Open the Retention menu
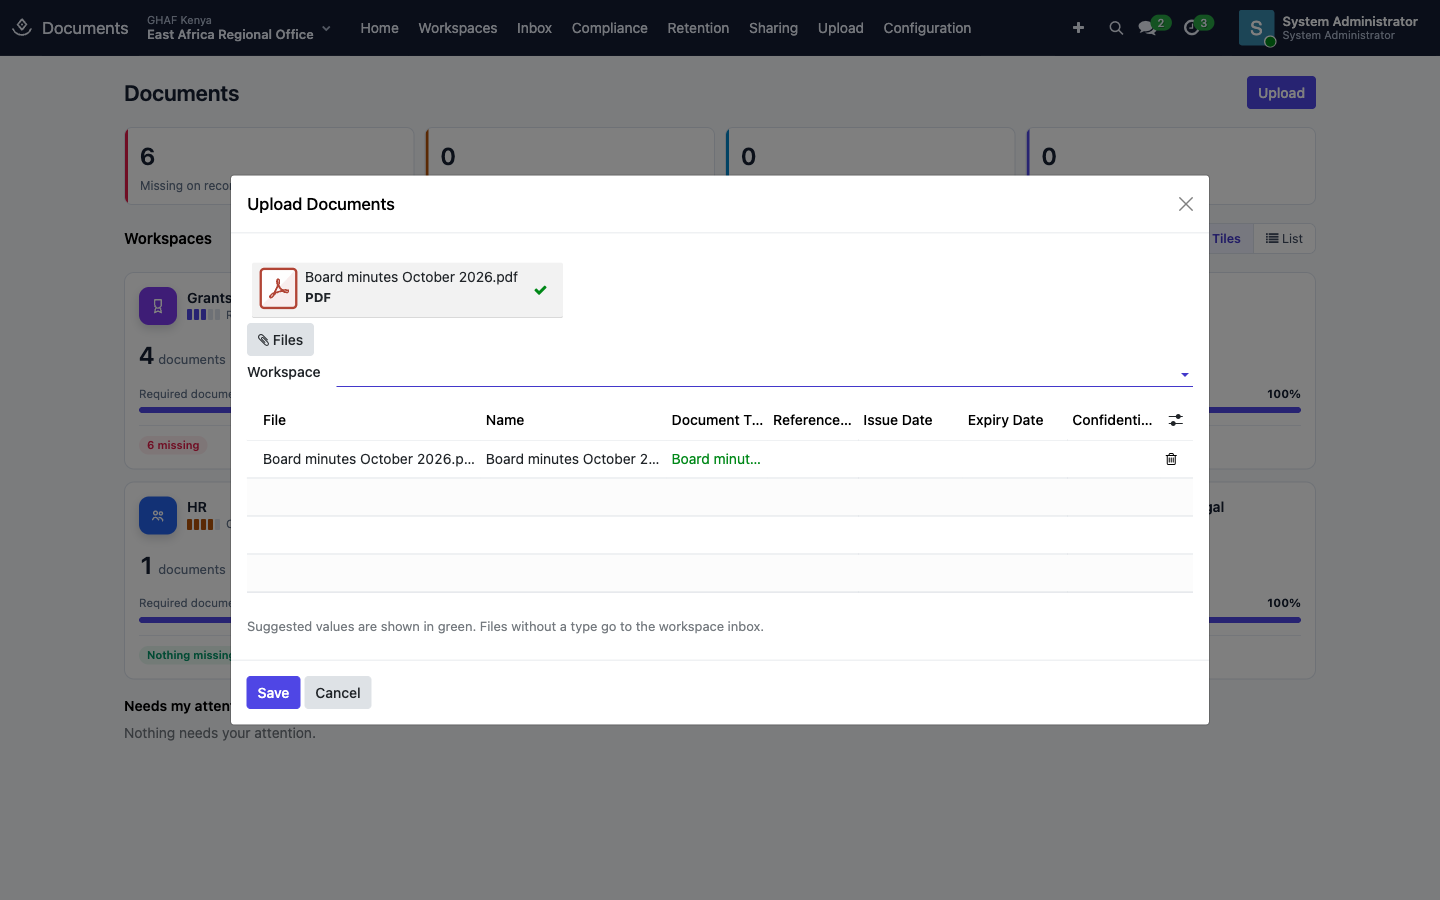1440x900 pixels. point(698,28)
